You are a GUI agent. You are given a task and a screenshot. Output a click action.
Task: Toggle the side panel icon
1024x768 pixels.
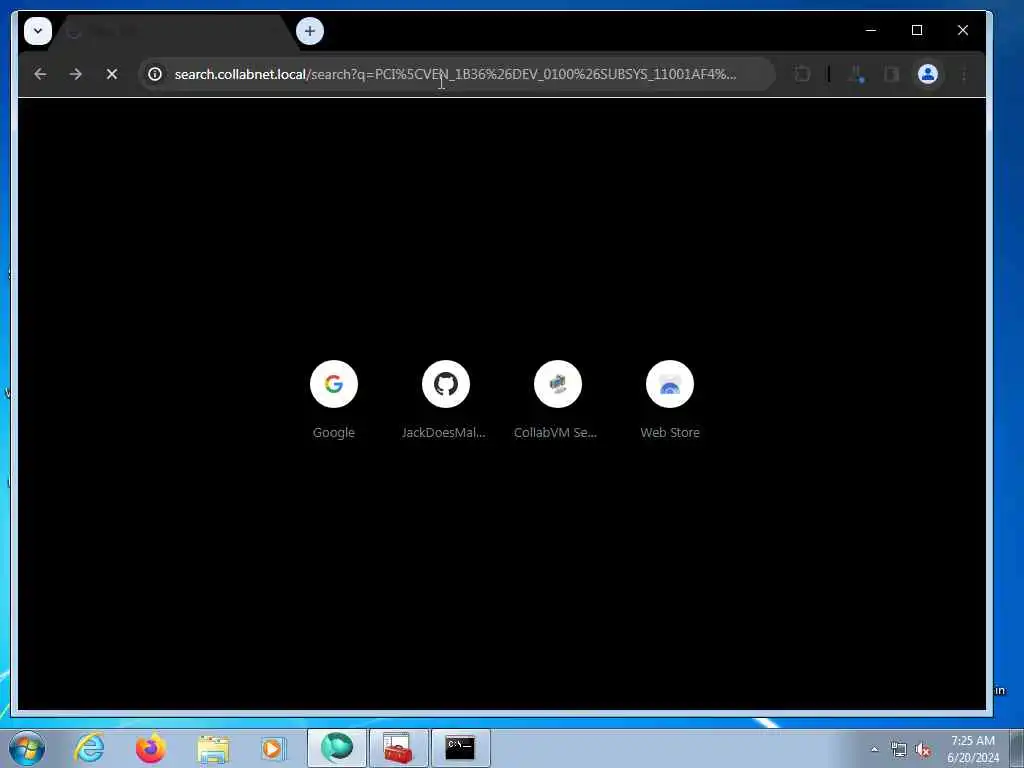pyautogui.click(x=891, y=74)
